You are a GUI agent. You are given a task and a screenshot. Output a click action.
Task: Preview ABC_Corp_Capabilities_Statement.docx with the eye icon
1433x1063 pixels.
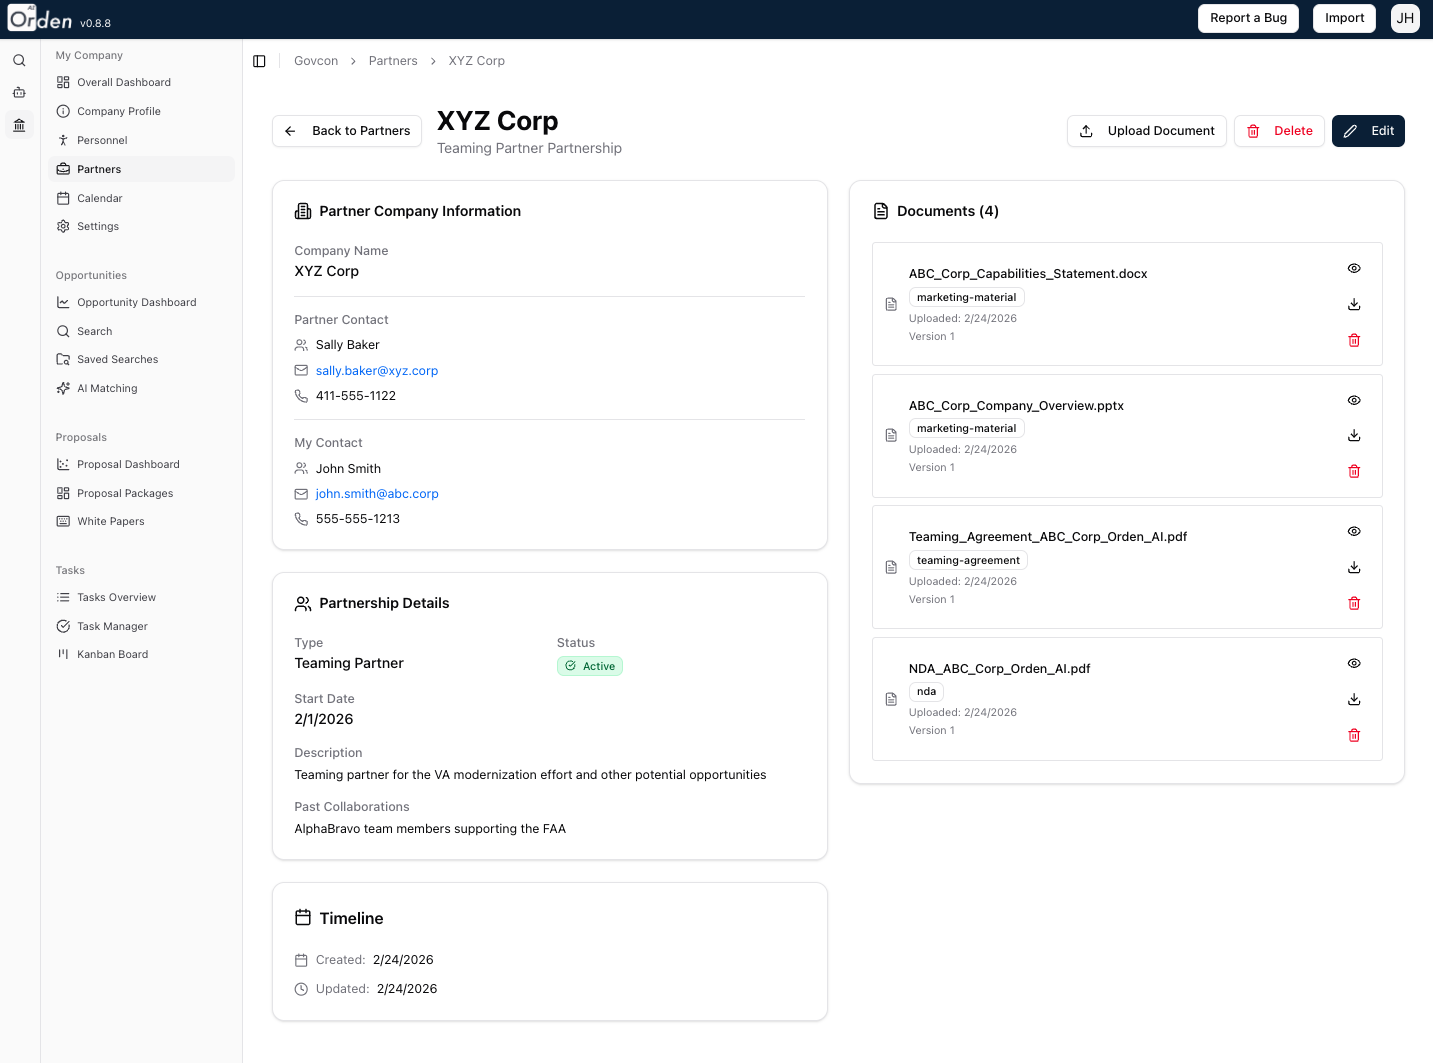click(1354, 268)
